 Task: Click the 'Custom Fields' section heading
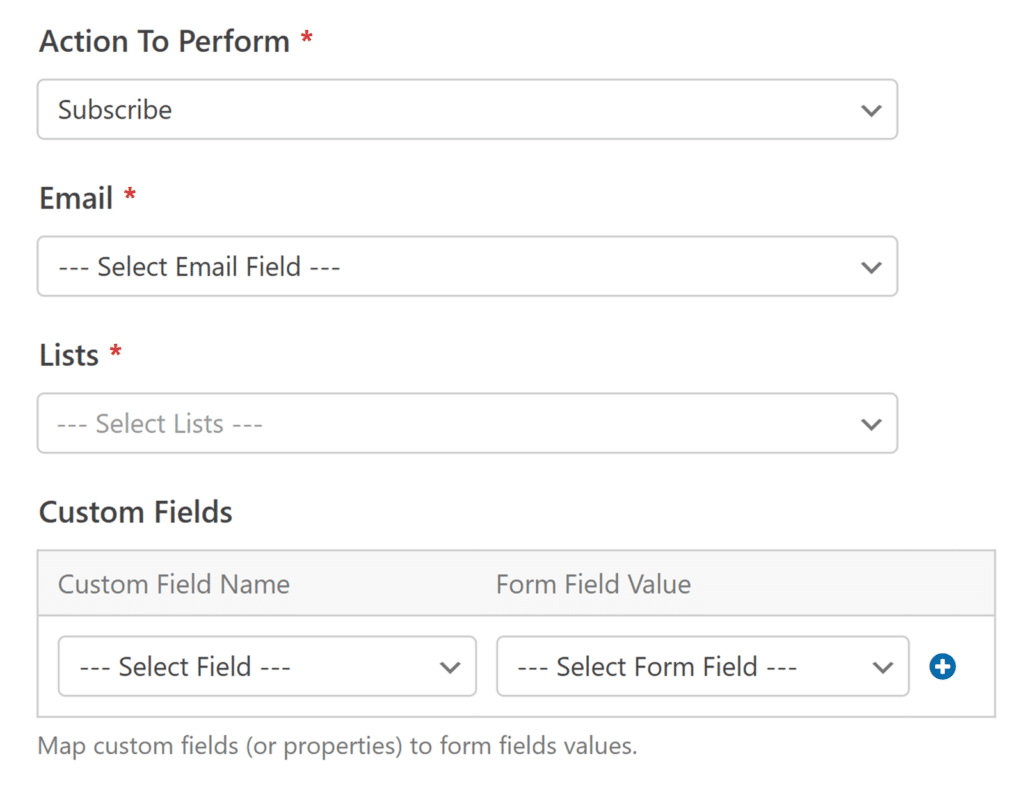(136, 513)
